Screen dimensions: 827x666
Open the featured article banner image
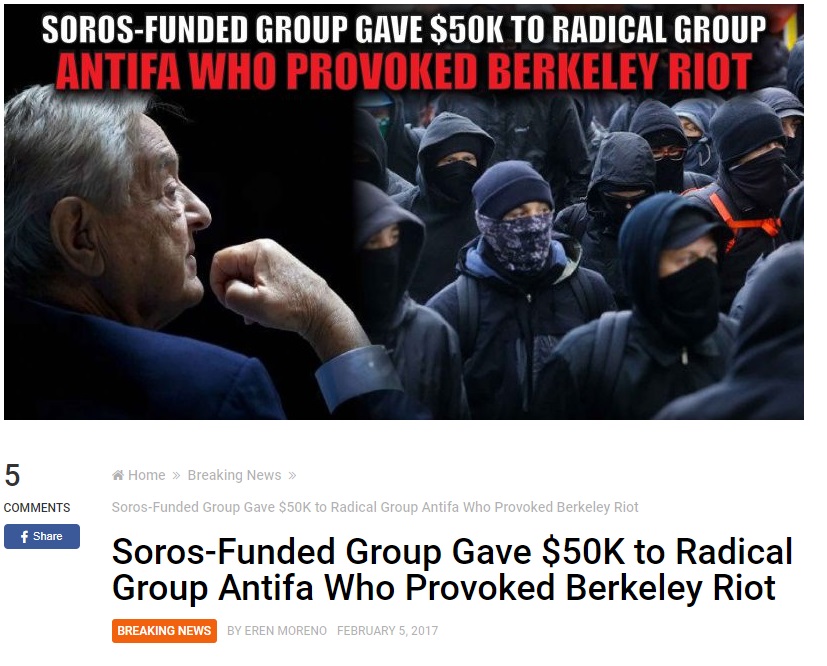click(404, 212)
